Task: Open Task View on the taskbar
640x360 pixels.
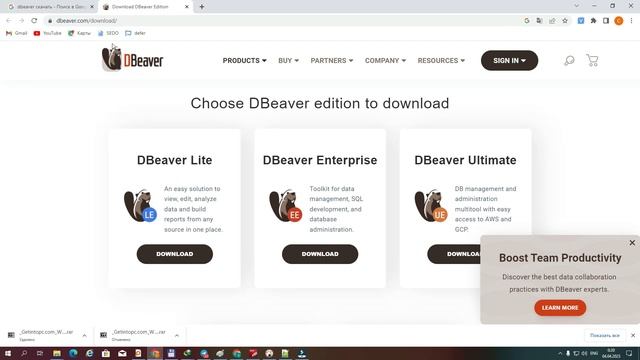Action: [x=40, y=353]
